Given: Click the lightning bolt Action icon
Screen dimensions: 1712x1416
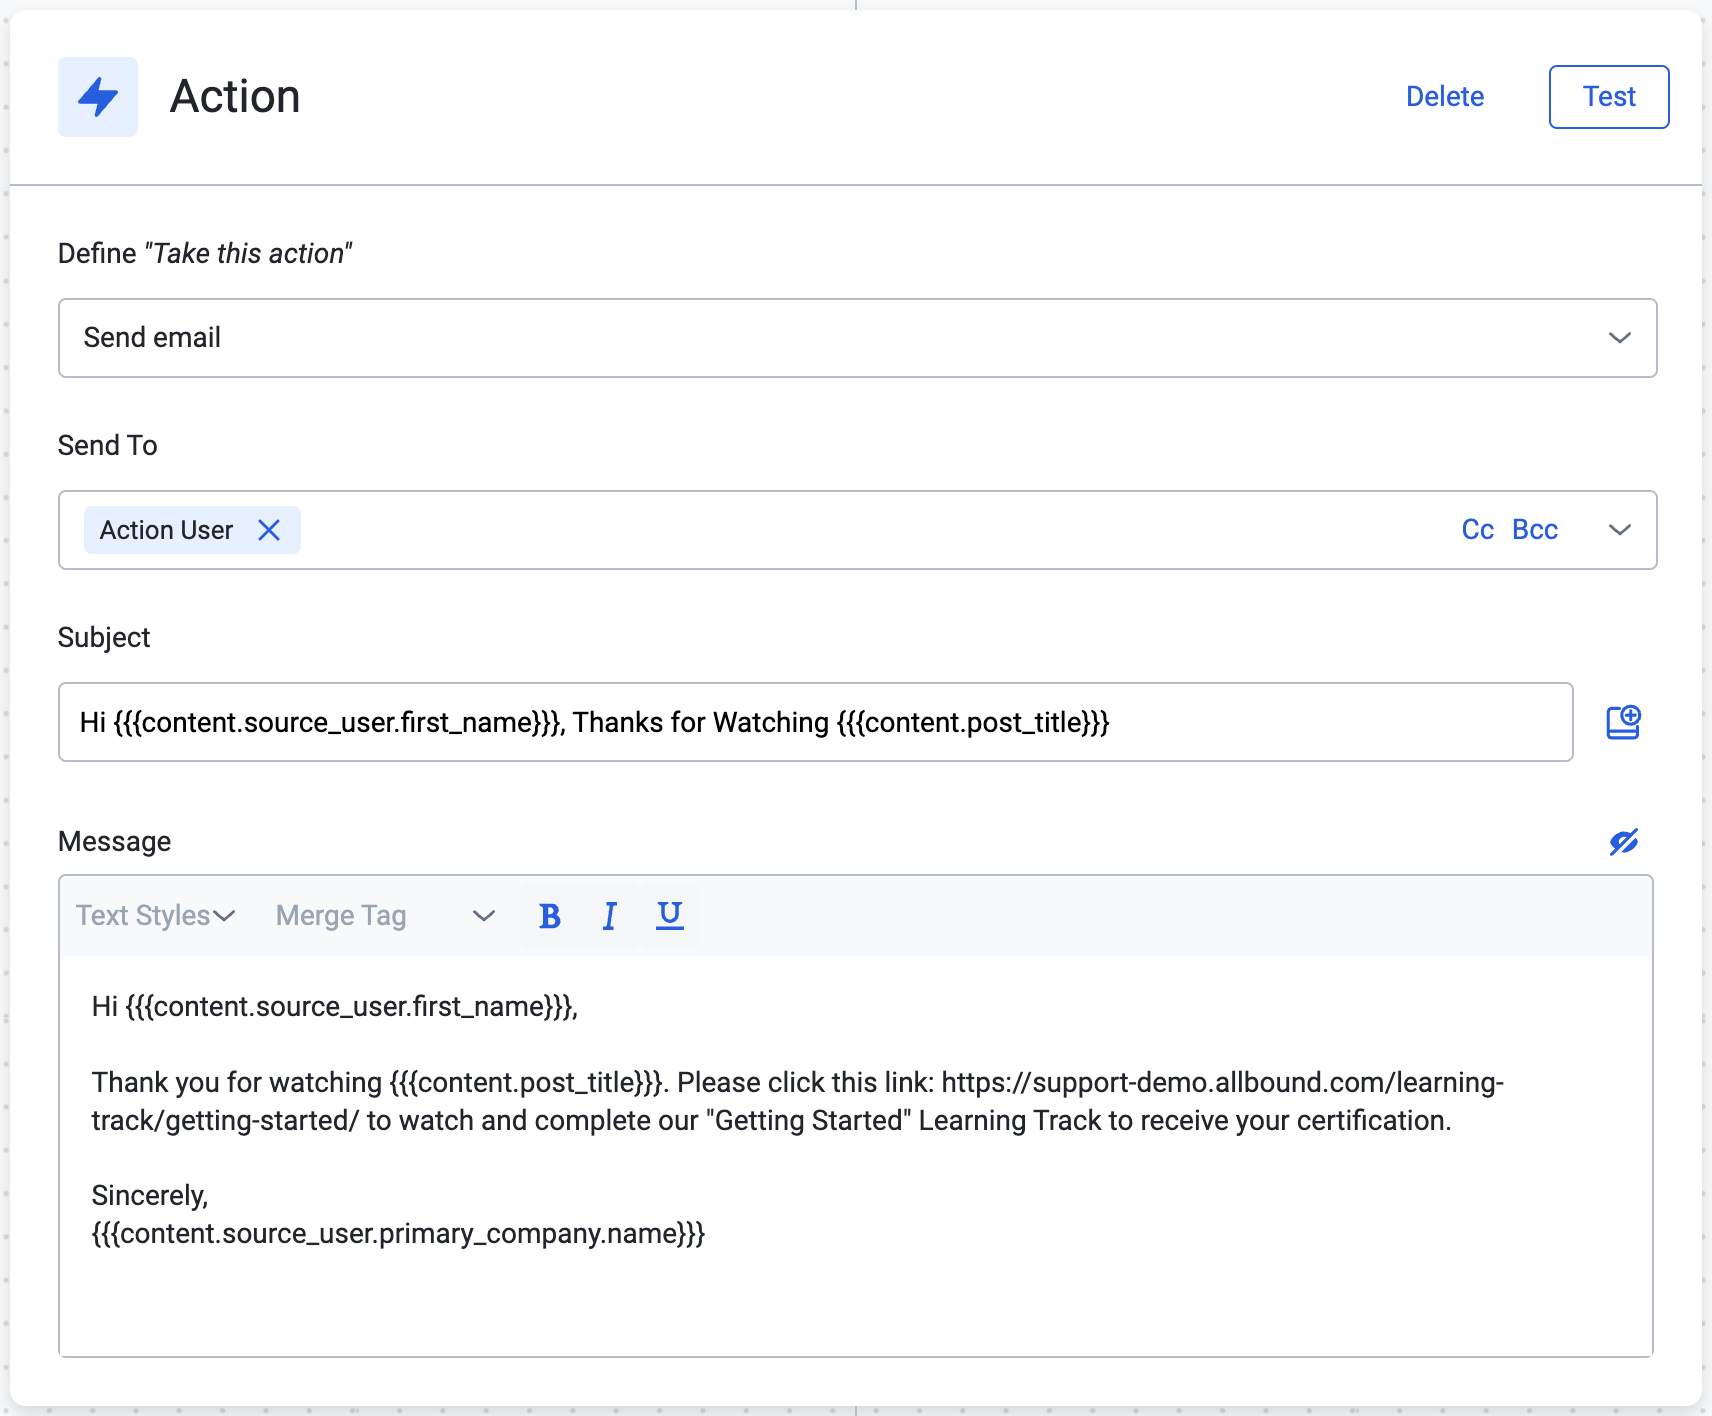Looking at the screenshot, I should (98, 97).
